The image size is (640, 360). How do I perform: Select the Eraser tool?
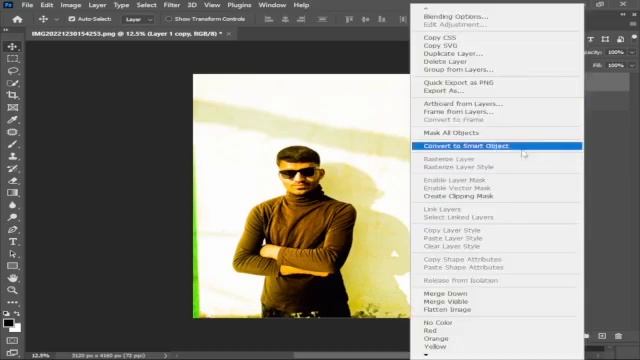pyautogui.click(x=12, y=180)
